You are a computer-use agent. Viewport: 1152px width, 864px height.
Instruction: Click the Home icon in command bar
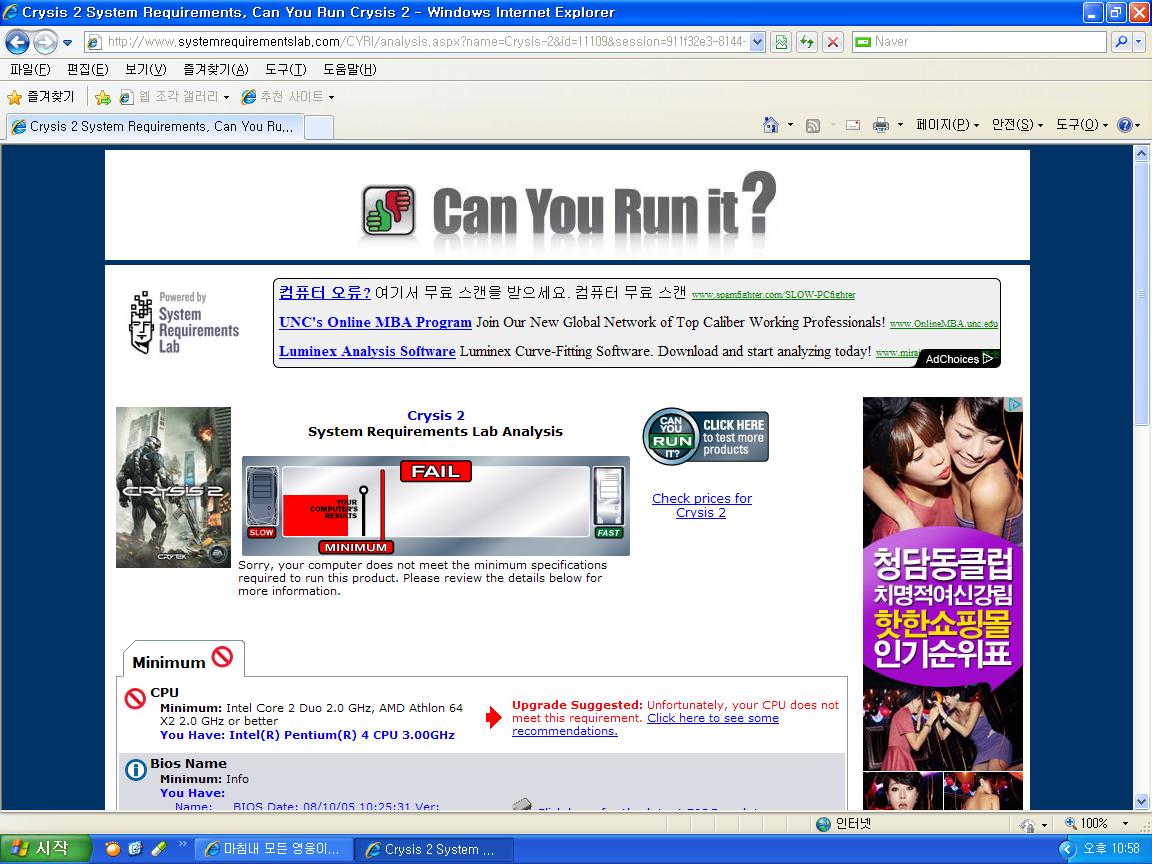[x=771, y=125]
